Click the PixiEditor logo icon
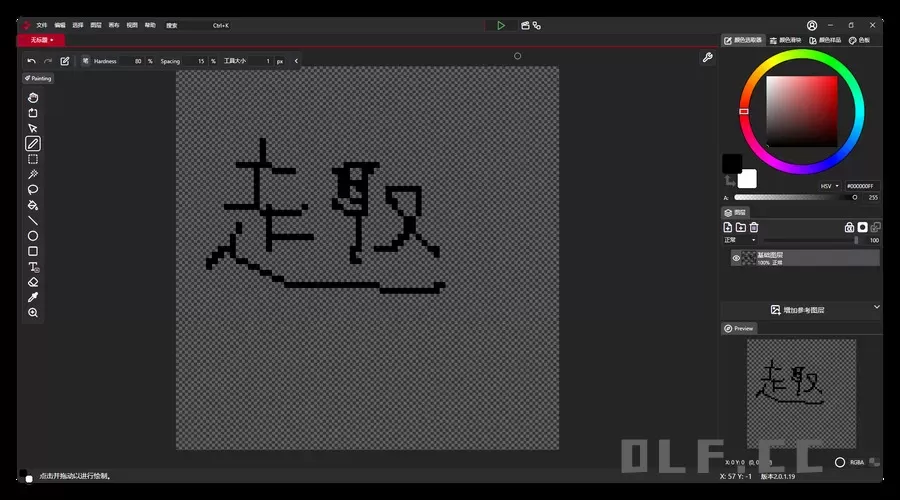Image resolution: width=900 pixels, height=500 pixels. pyautogui.click(x=26, y=25)
